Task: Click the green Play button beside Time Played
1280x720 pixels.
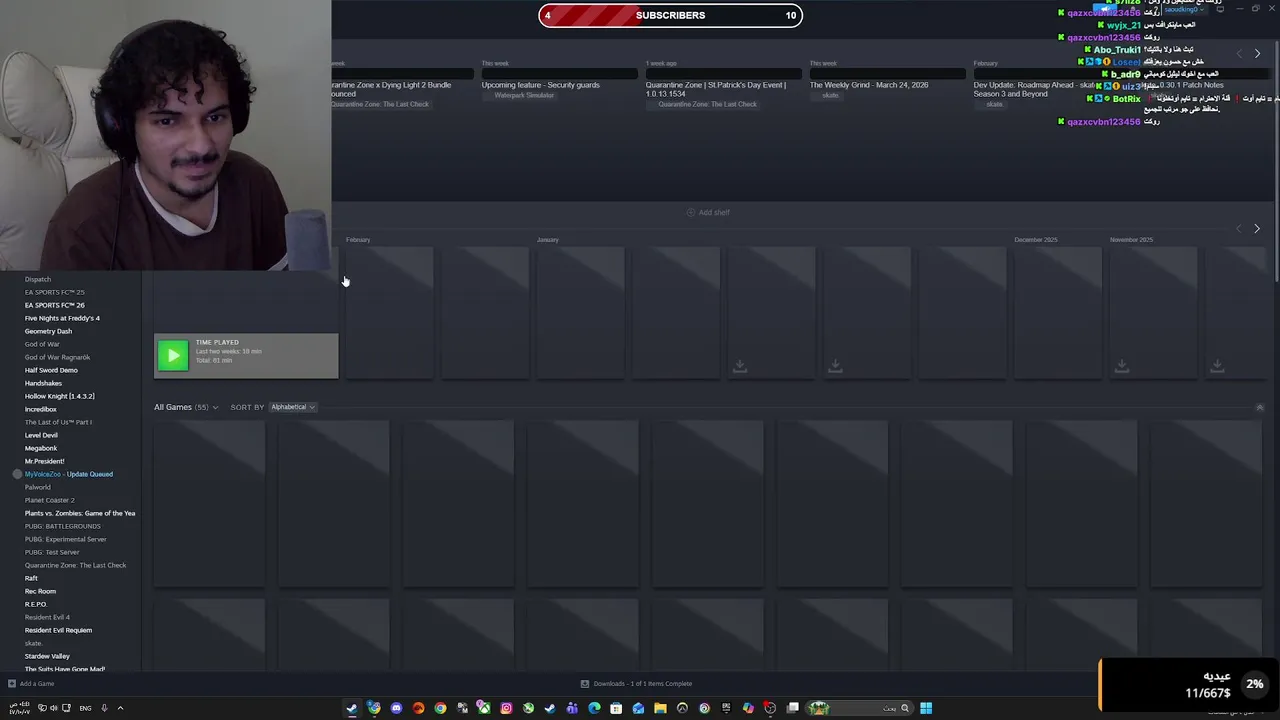Action: pos(173,356)
